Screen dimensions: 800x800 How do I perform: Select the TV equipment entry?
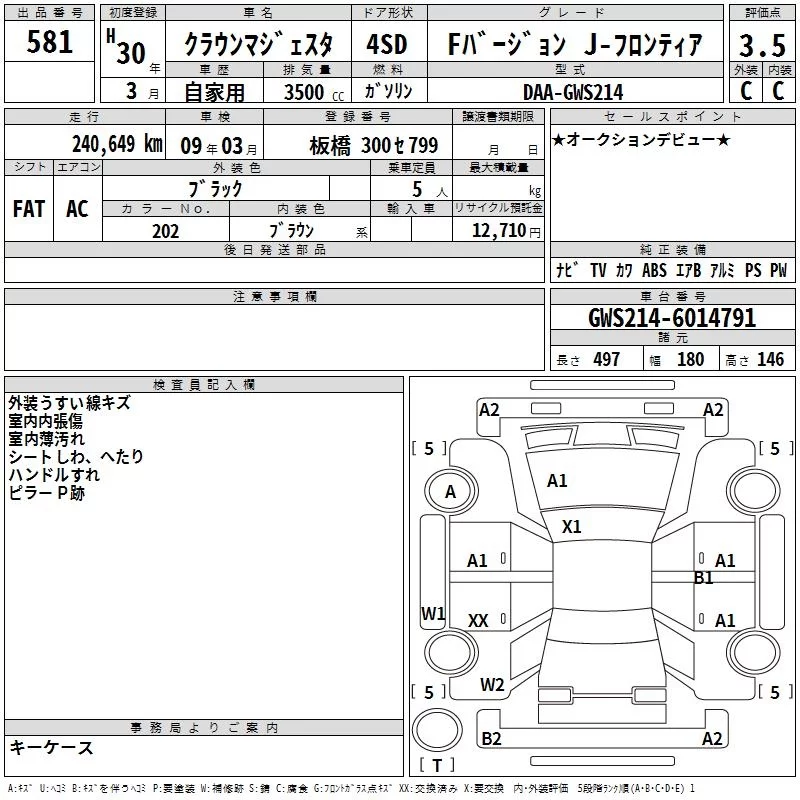click(x=598, y=270)
